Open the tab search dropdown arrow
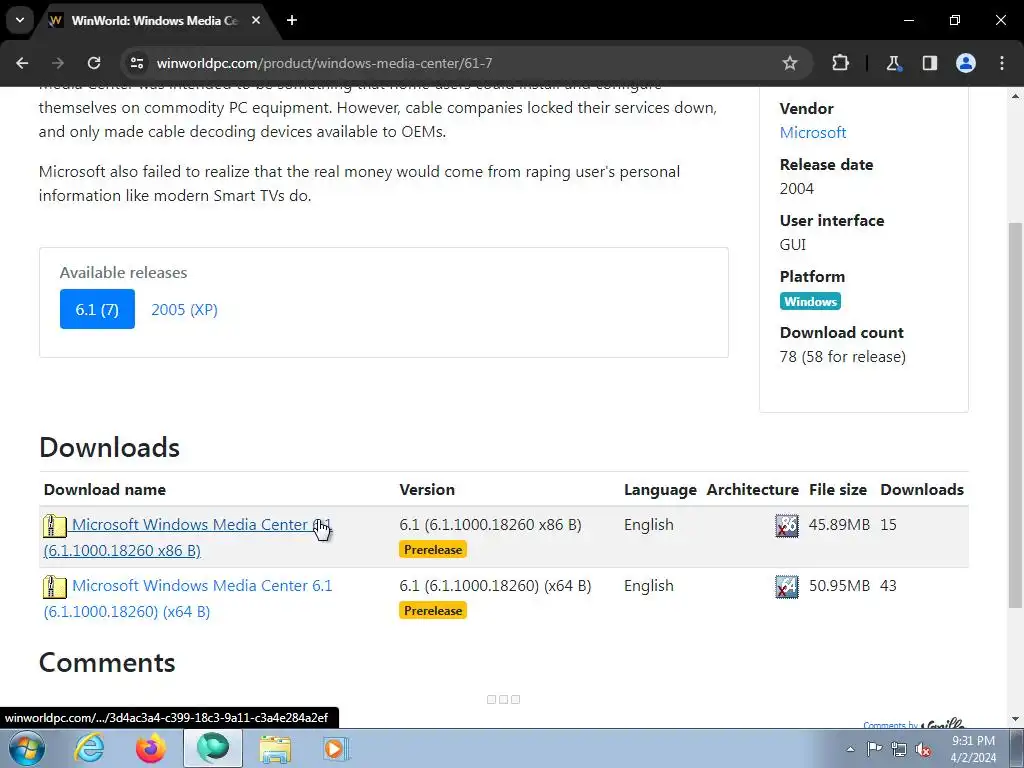This screenshot has width=1024, height=768. click(20, 20)
